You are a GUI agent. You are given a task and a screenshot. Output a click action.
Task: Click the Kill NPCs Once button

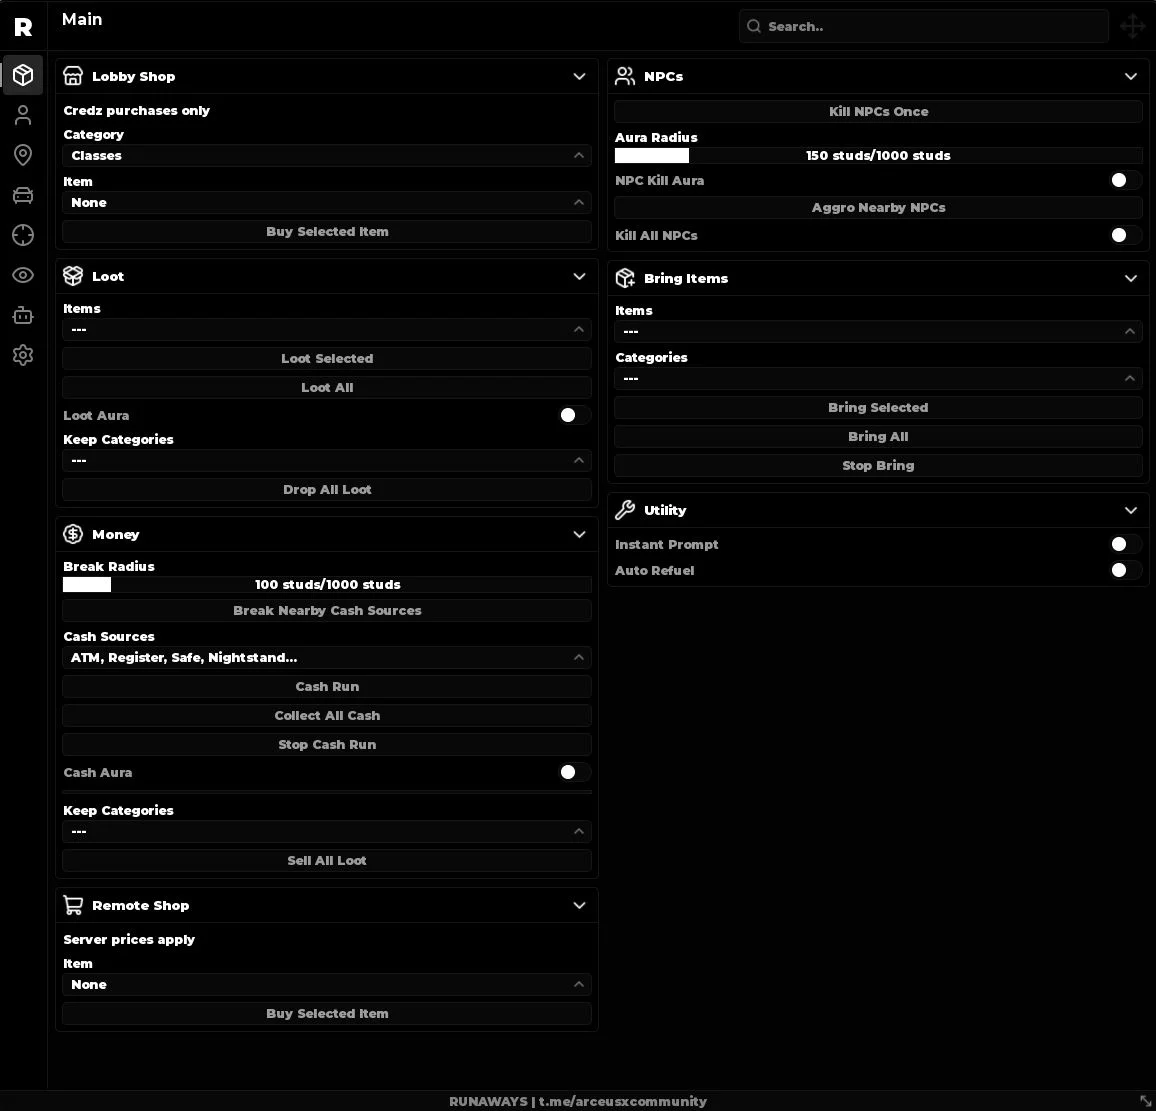[x=878, y=112]
